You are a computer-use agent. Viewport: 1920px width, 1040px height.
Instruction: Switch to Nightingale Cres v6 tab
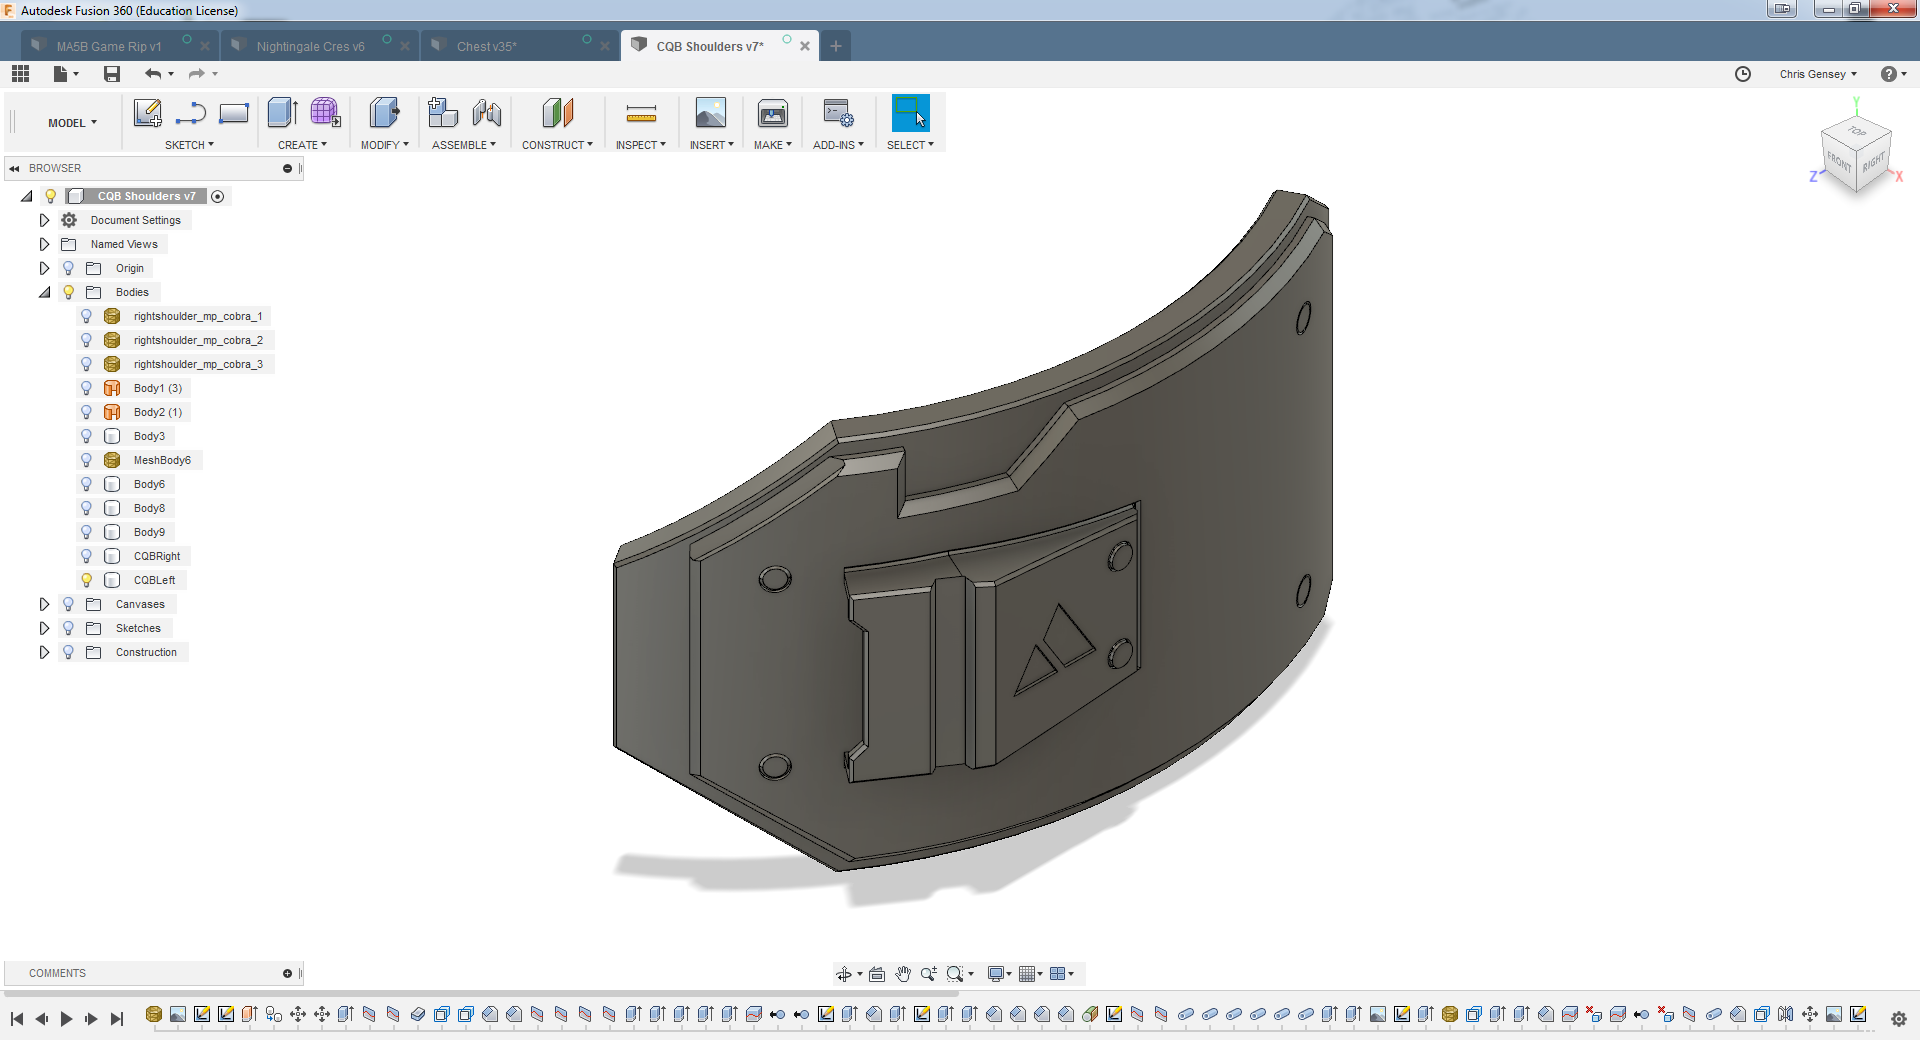310,46
